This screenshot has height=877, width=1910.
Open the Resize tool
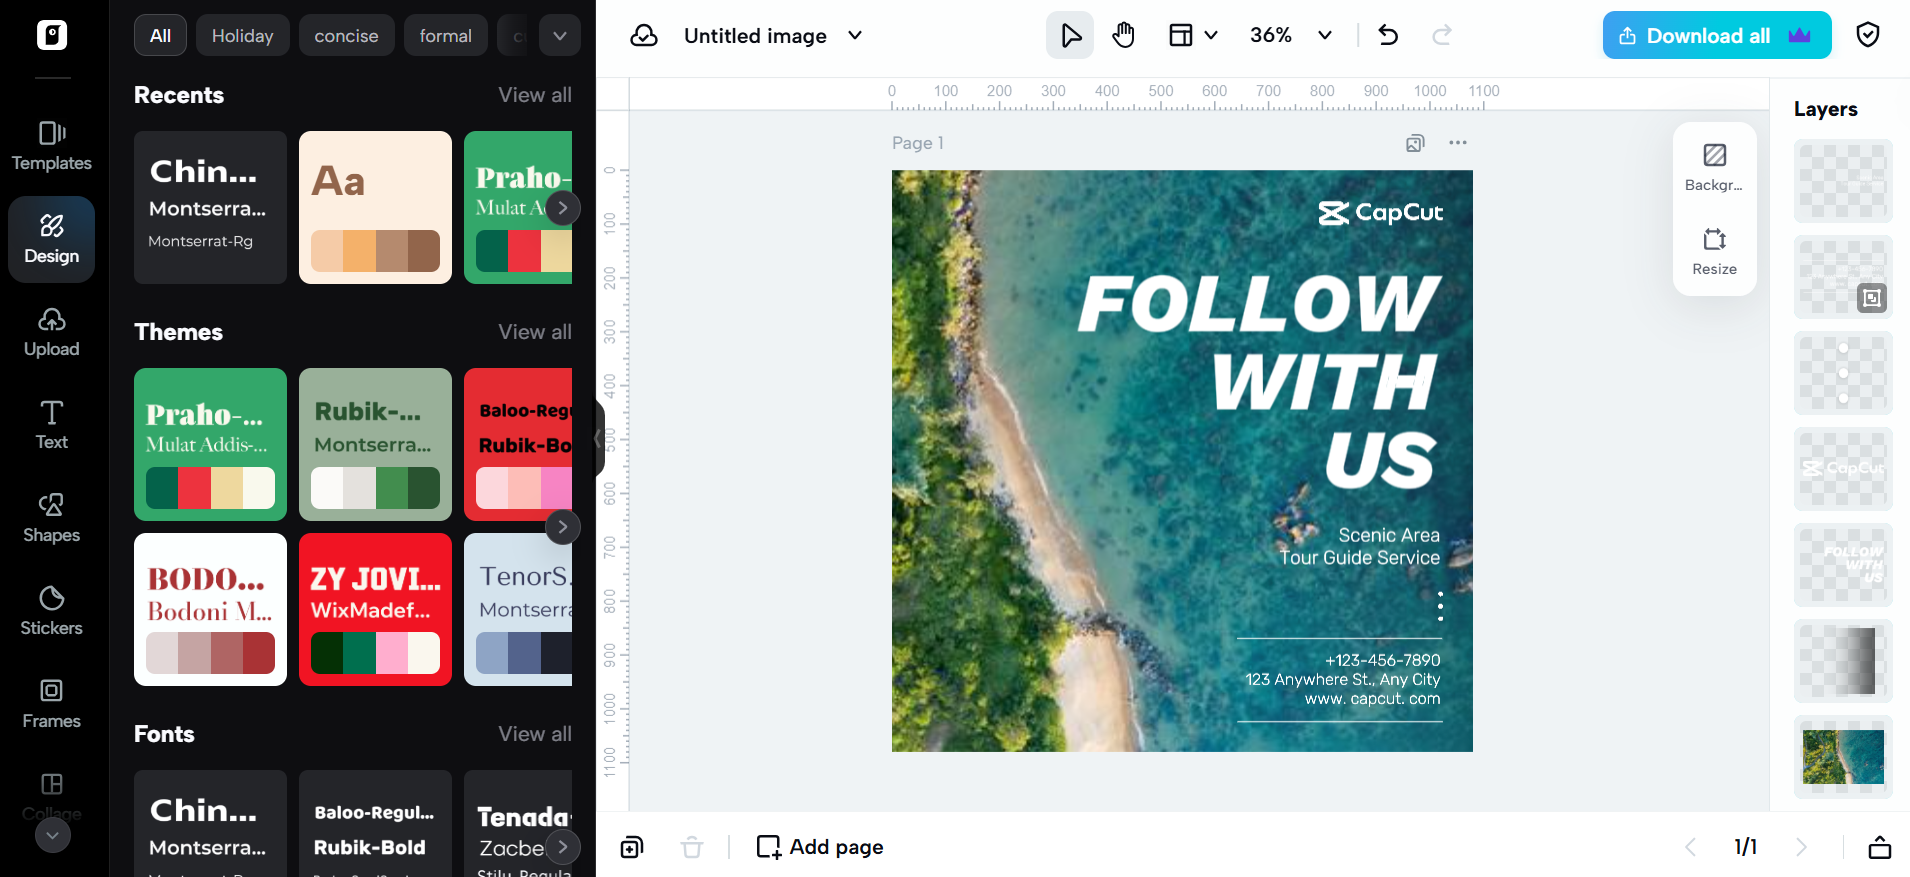(x=1714, y=251)
